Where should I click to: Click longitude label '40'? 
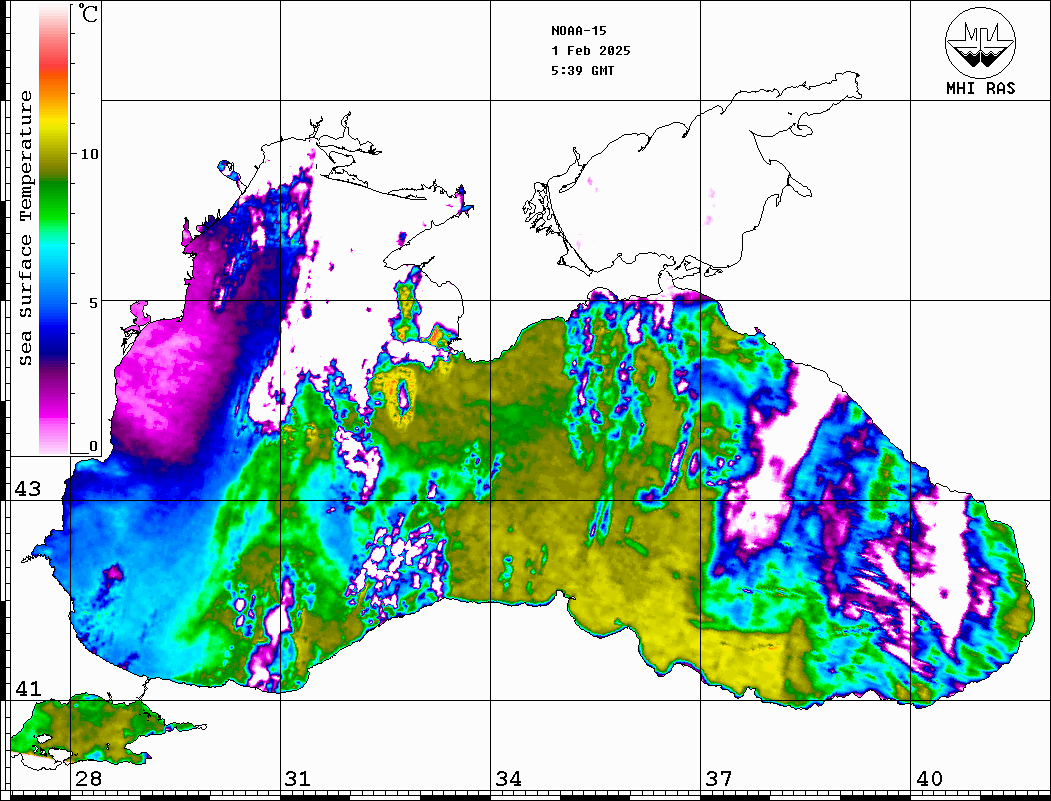(929, 778)
